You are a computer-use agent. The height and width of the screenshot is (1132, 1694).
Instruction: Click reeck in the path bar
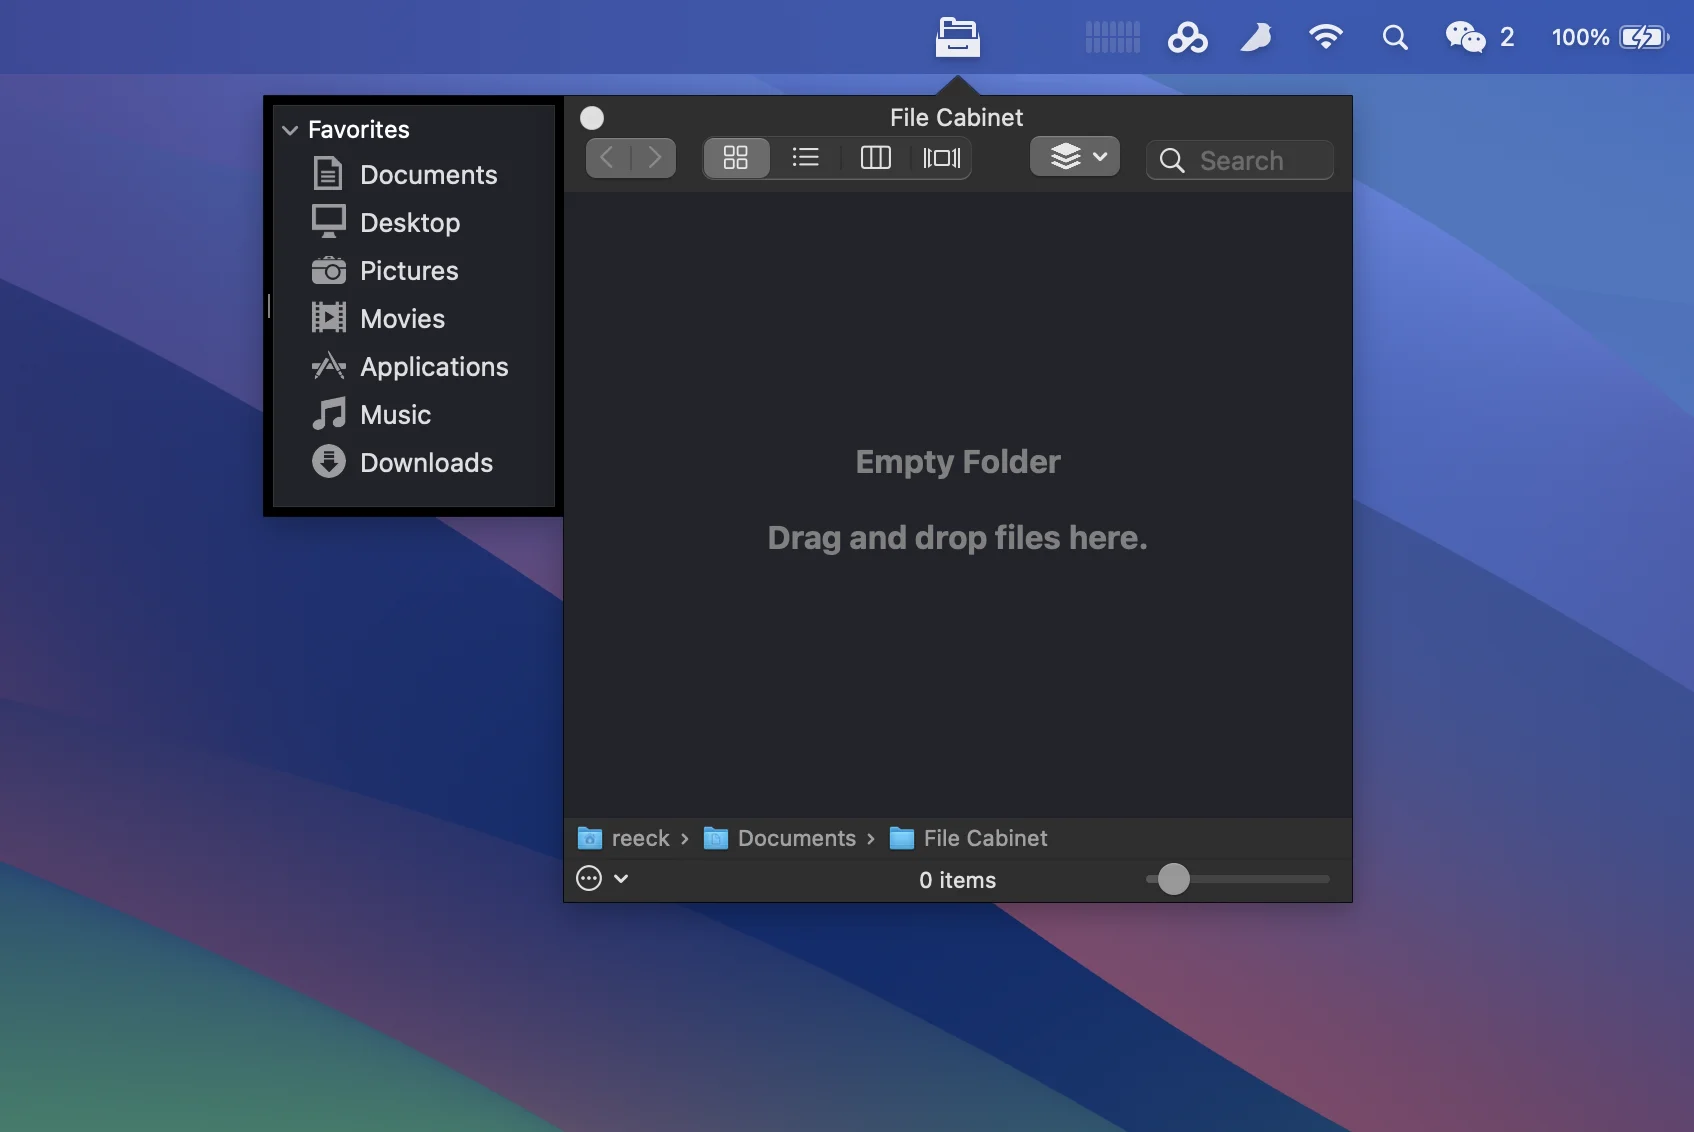point(624,838)
